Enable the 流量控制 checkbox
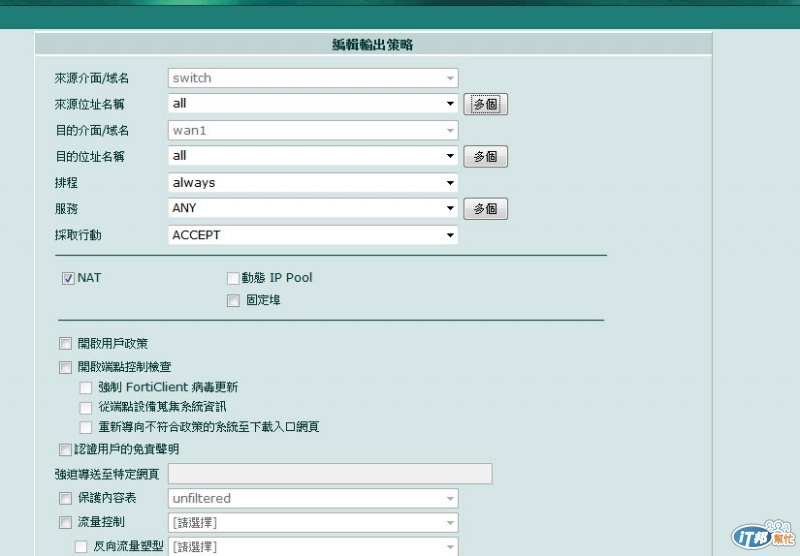Viewport: 800px width, 556px height. (x=65, y=522)
